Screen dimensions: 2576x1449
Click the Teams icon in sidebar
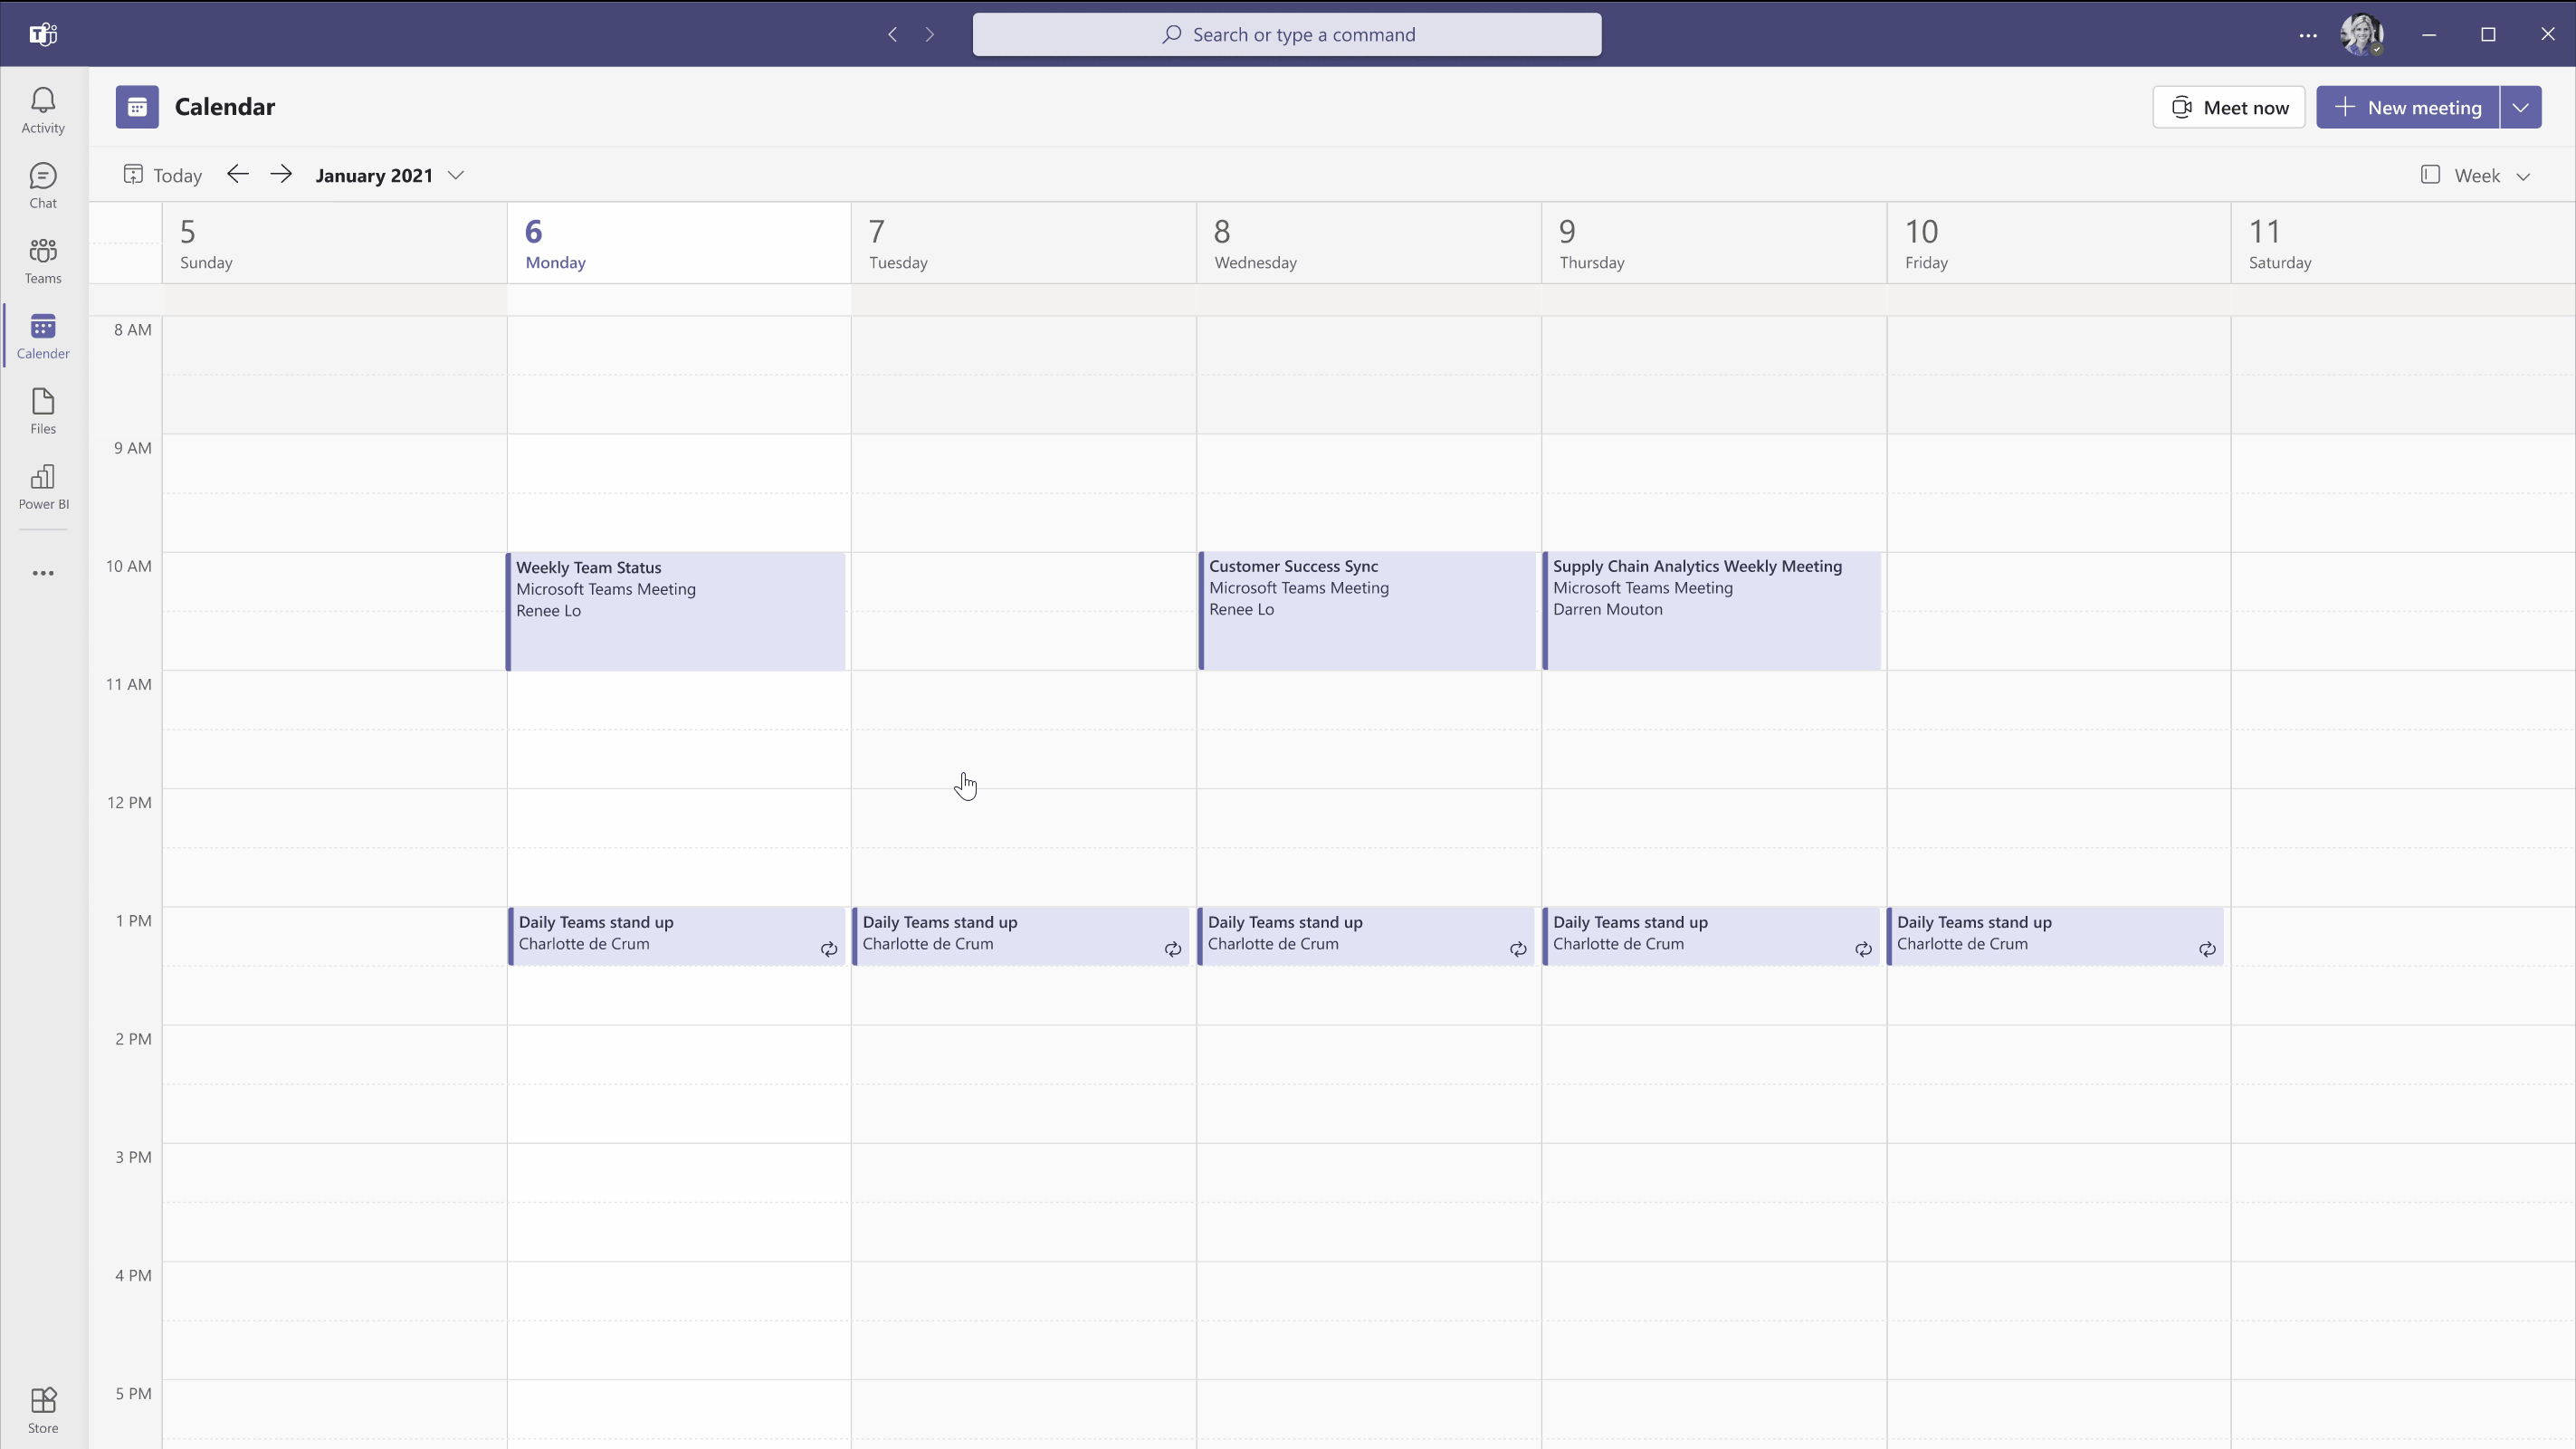[43, 260]
